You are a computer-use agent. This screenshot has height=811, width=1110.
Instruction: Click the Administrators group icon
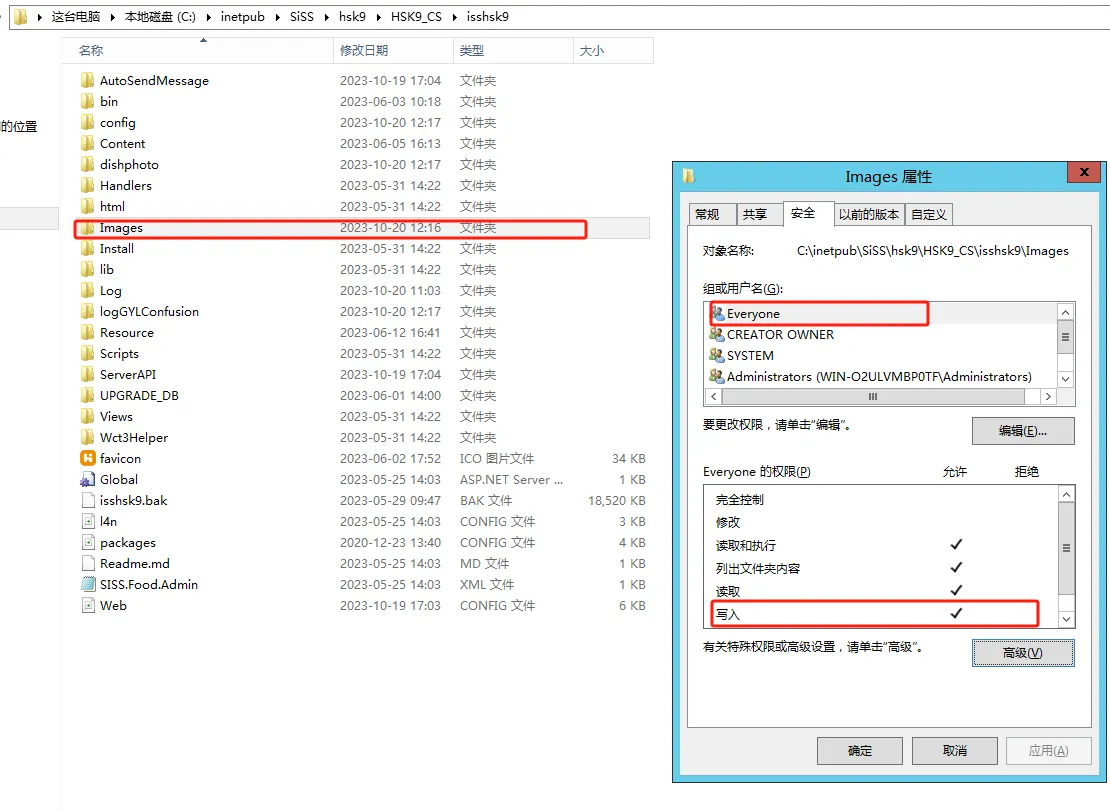click(x=716, y=376)
